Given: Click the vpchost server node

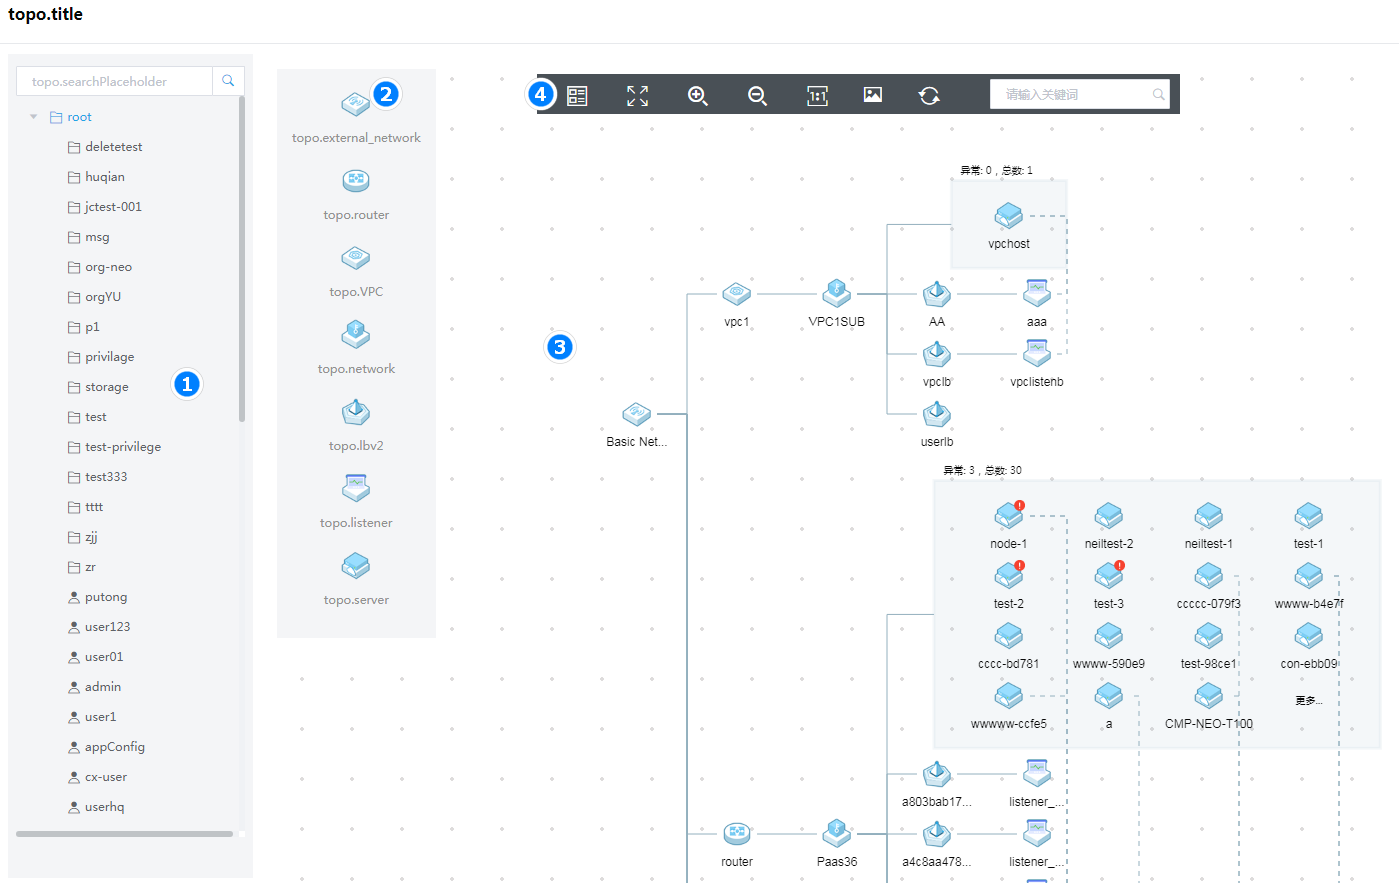Looking at the screenshot, I should point(1008,215).
